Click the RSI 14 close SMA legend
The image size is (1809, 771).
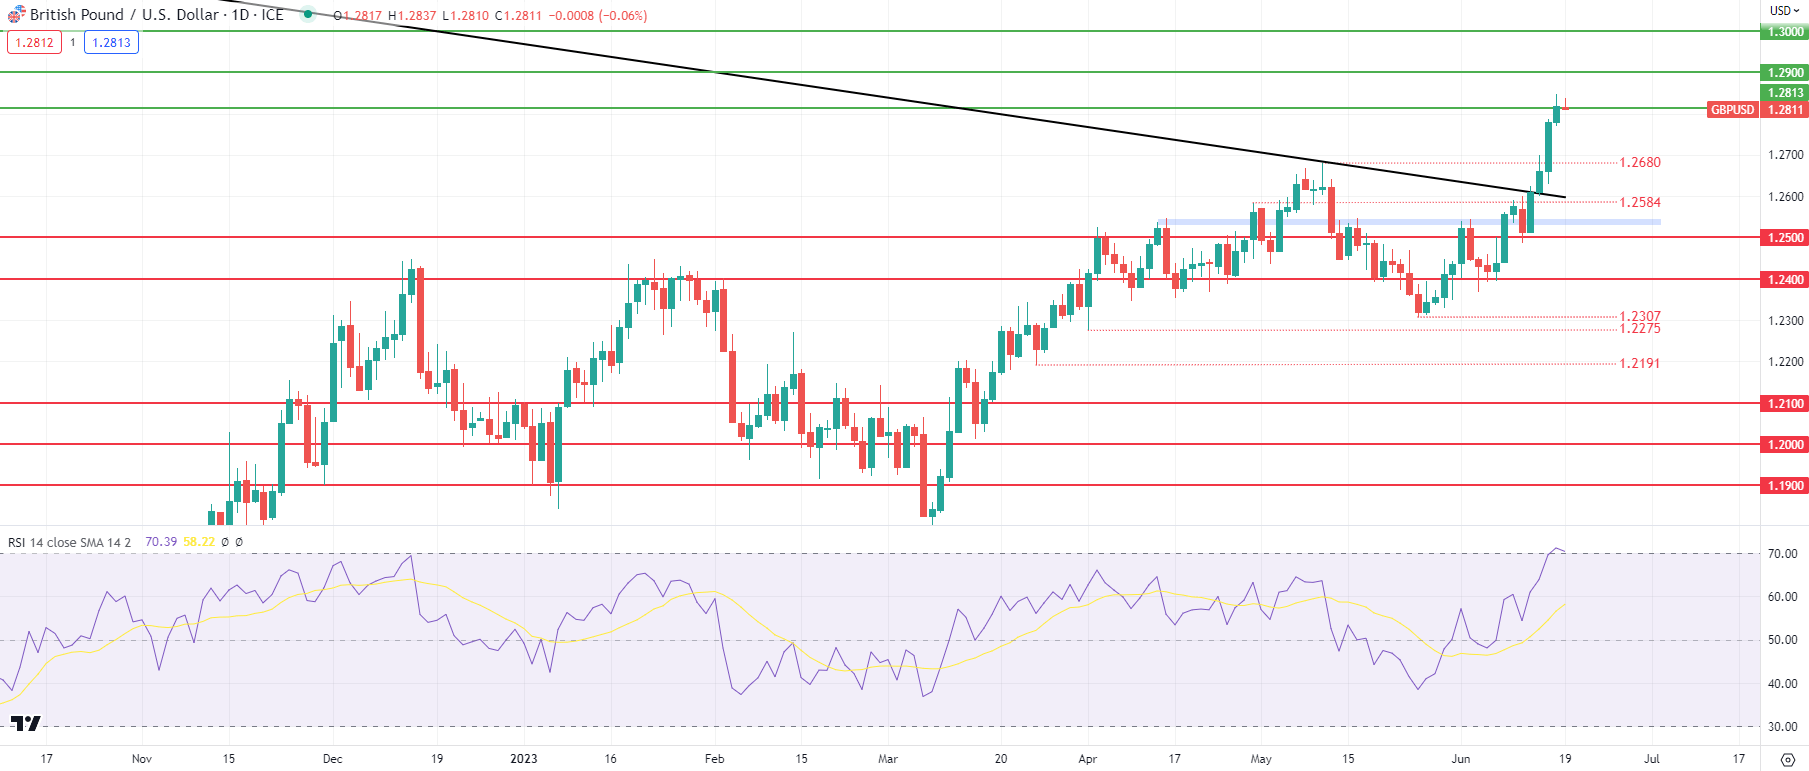[69, 542]
